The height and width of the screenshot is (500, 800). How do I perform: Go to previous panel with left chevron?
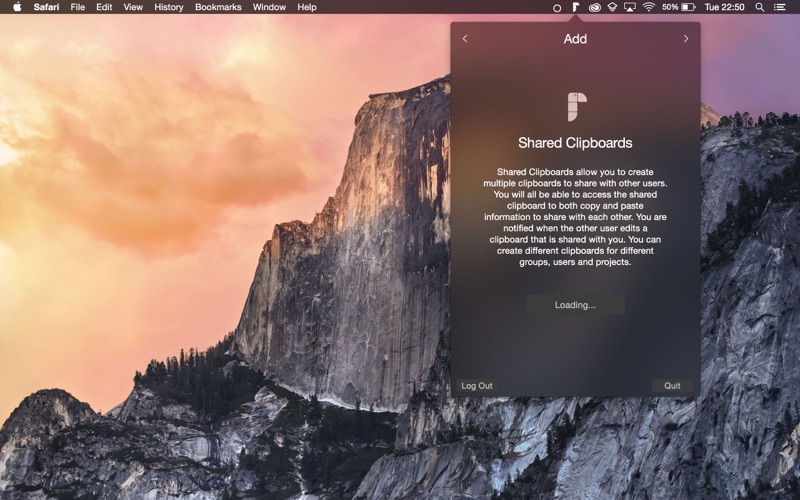tap(465, 39)
